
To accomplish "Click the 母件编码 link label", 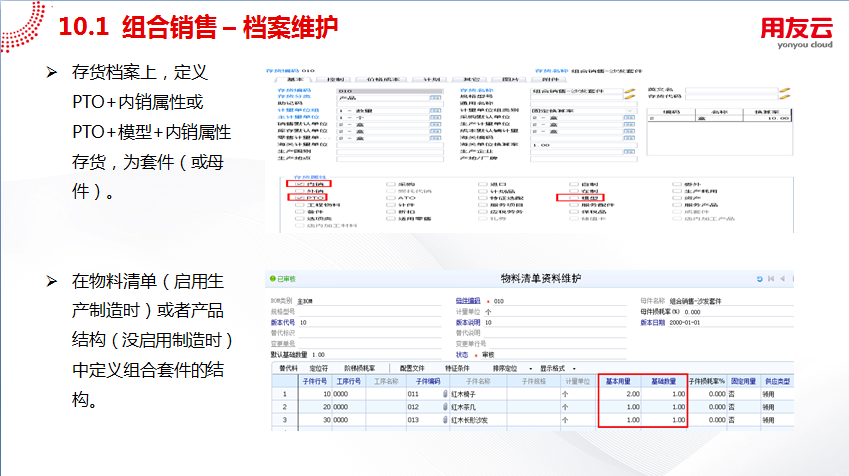I will tap(468, 301).
